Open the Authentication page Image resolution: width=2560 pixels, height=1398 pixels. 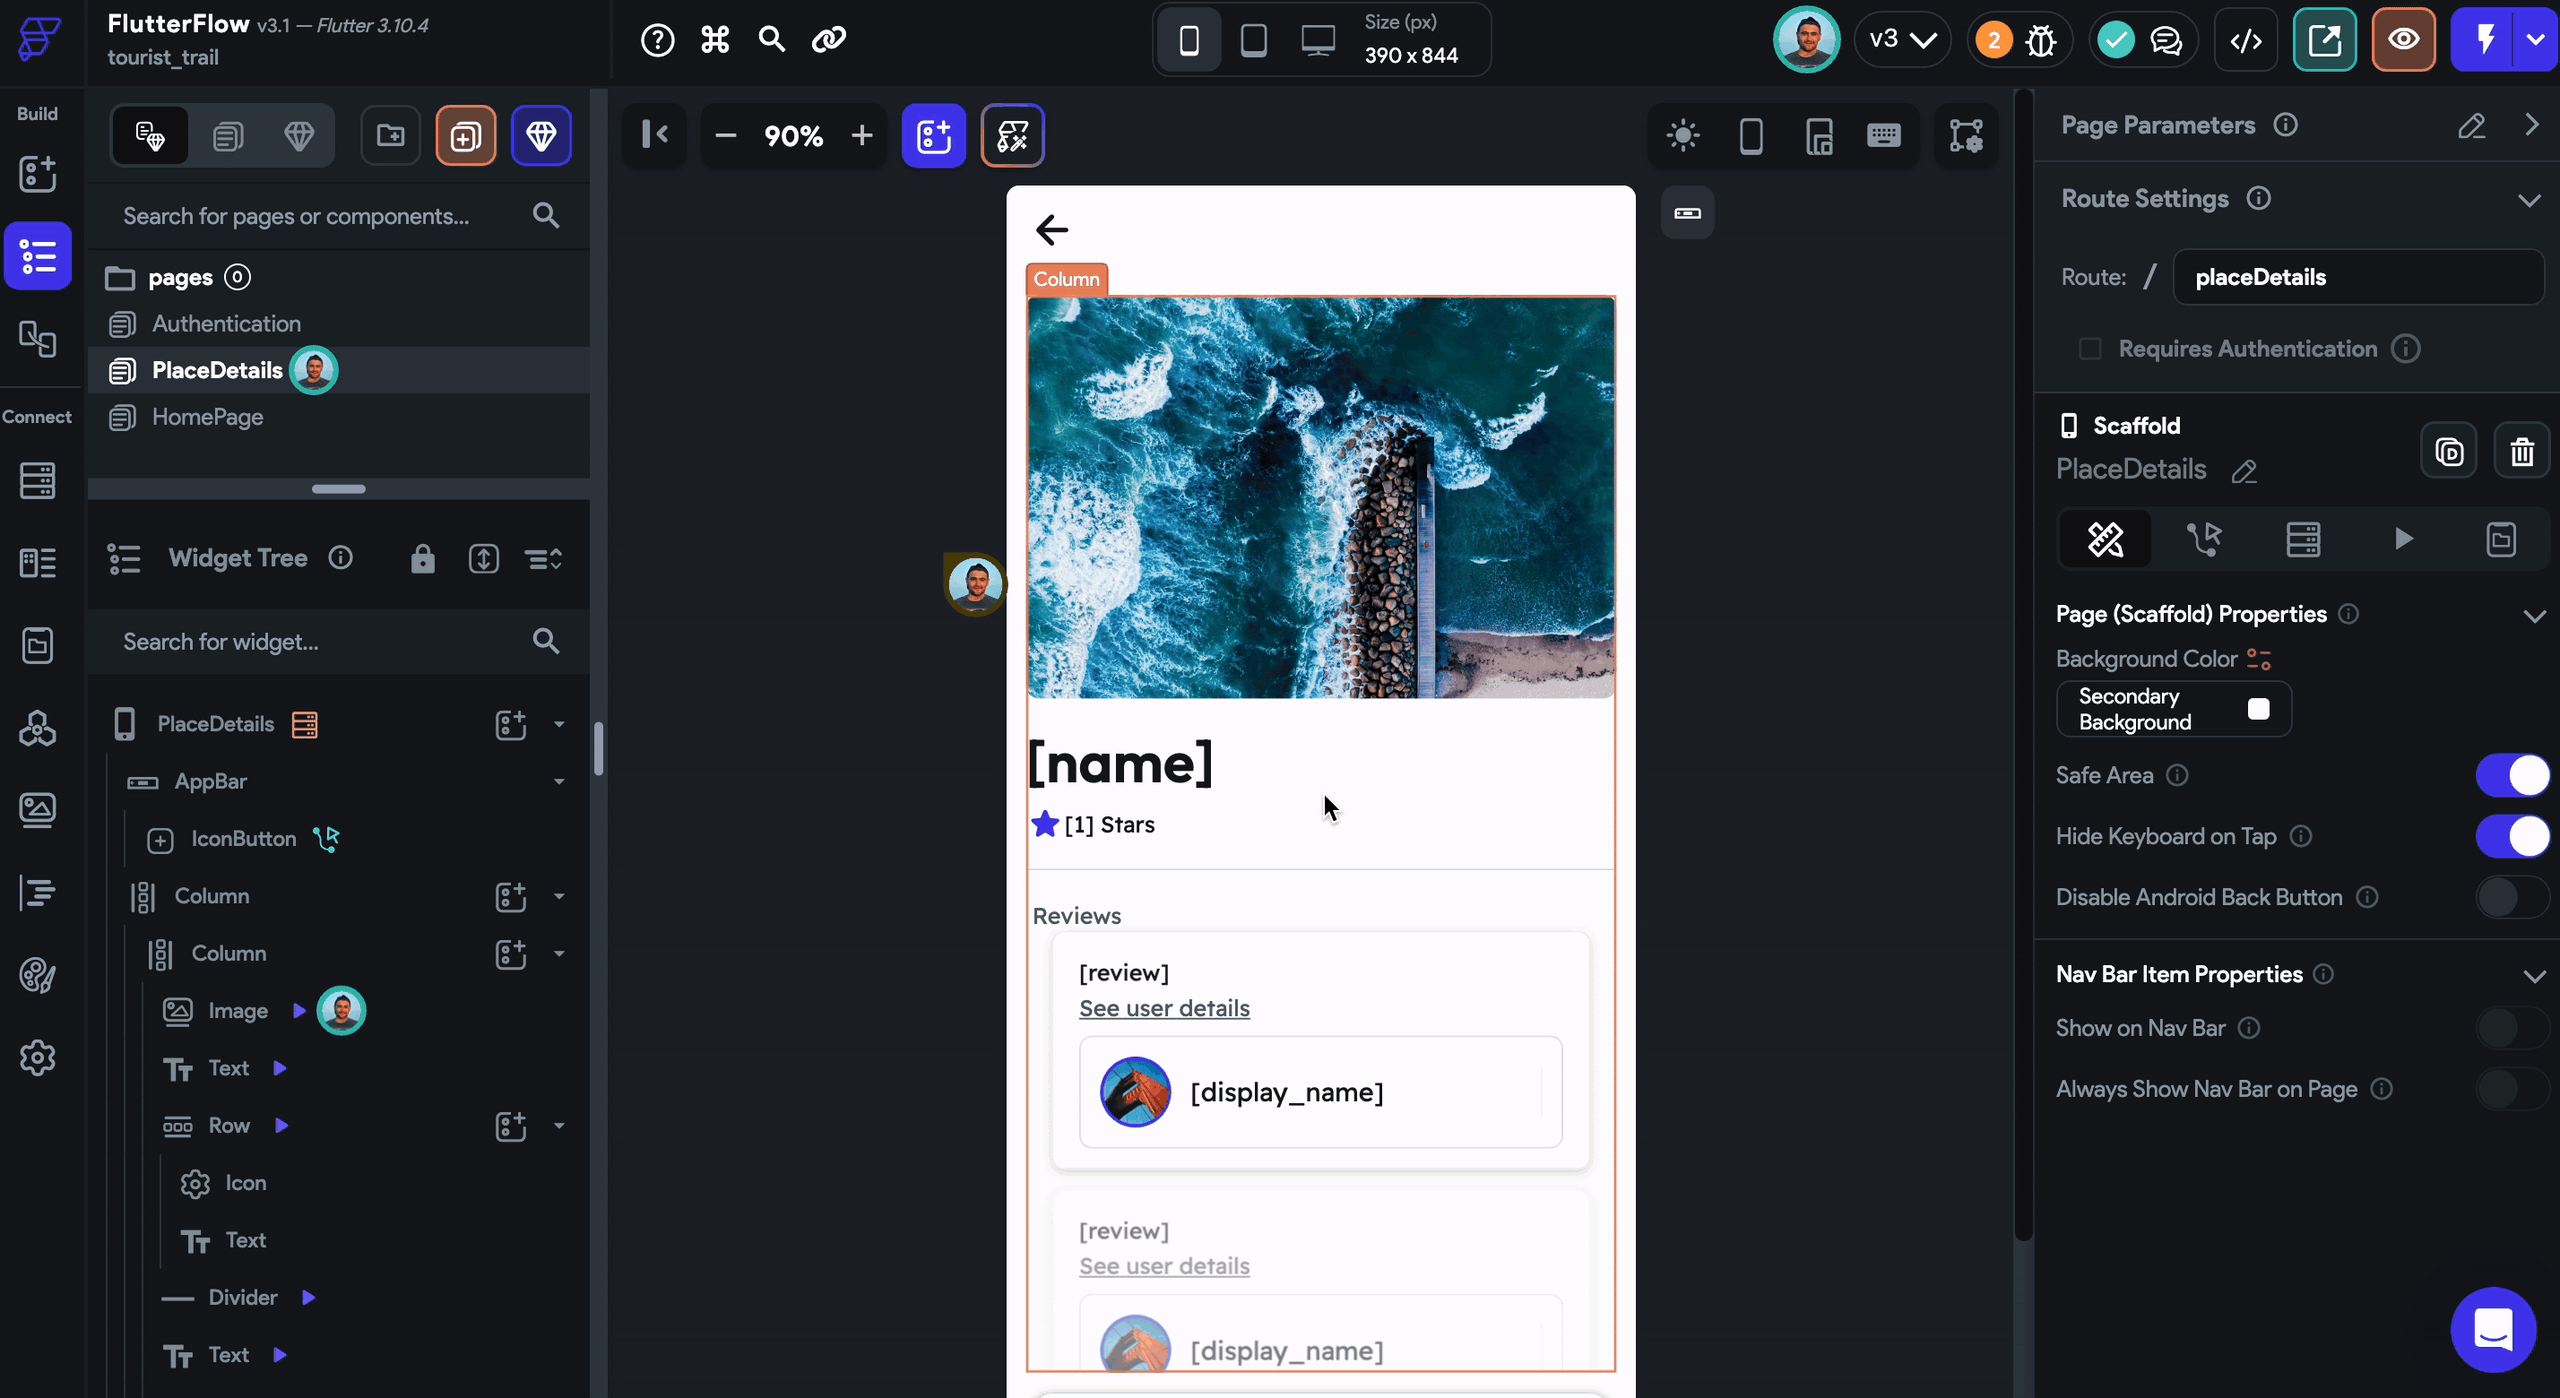pos(226,324)
